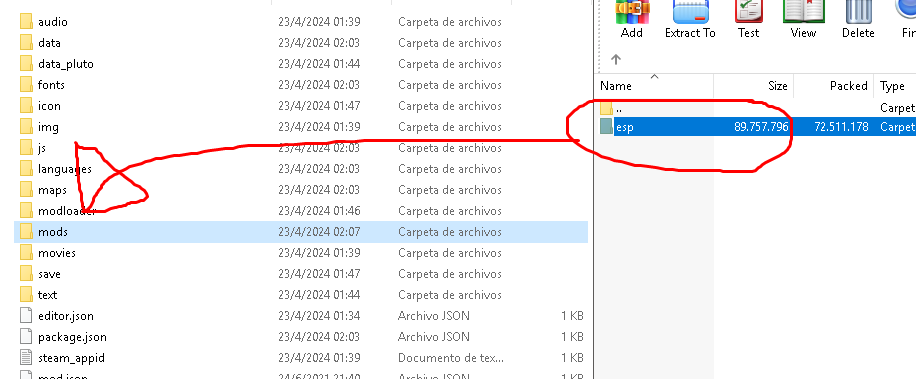Click the icon folder's yellow icon
The height and width of the screenshot is (379, 916).
[x=26, y=106]
